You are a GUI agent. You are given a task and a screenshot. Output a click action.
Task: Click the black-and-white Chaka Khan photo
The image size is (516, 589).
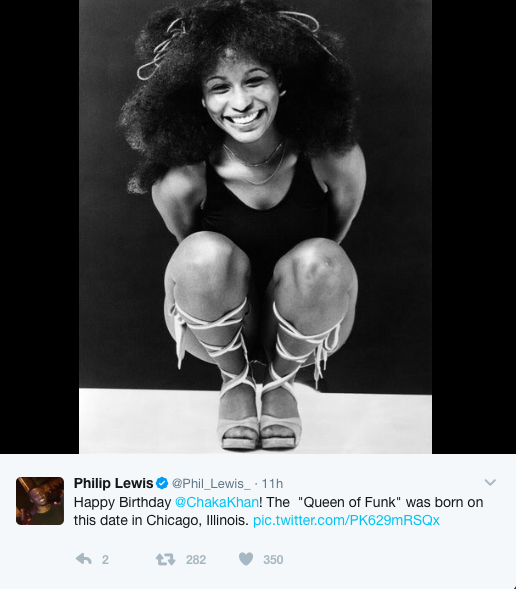point(255,227)
